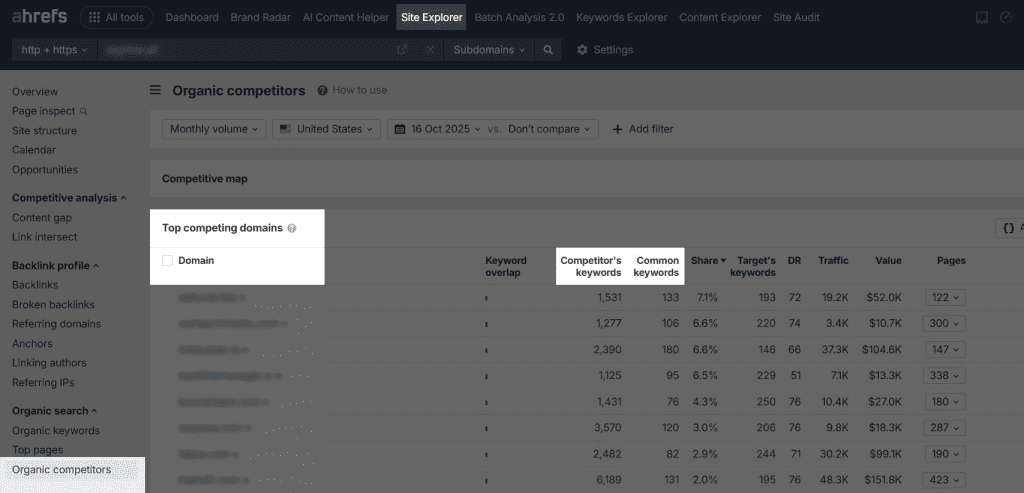Open Content Explorer
The height and width of the screenshot is (493, 1024).
click(720, 18)
